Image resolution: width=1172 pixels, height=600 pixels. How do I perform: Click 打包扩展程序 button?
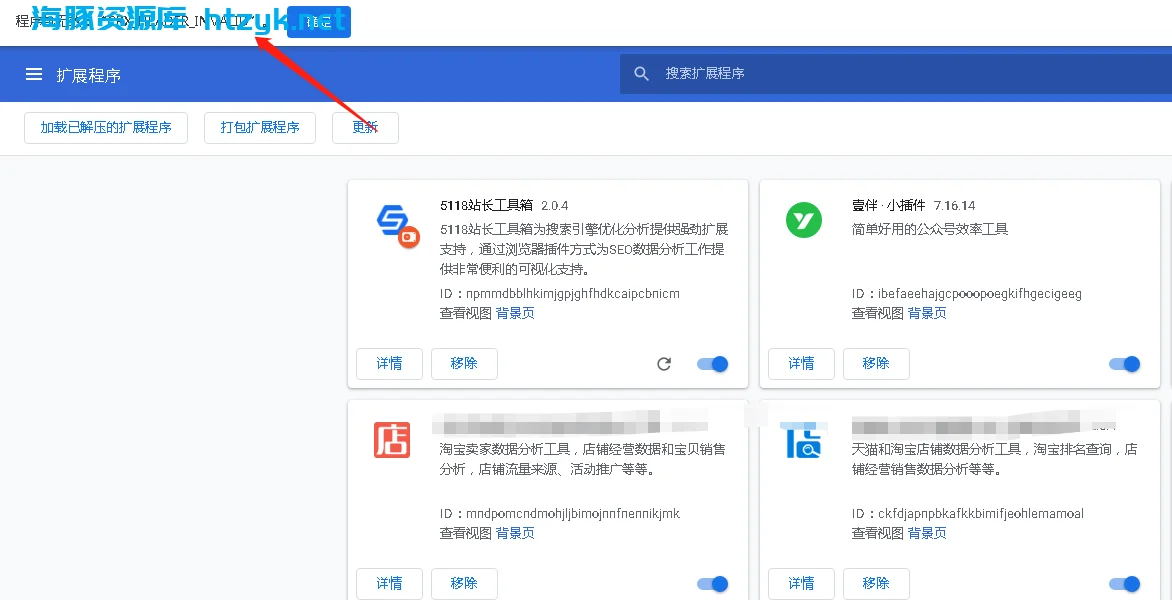pyautogui.click(x=260, y=128)
